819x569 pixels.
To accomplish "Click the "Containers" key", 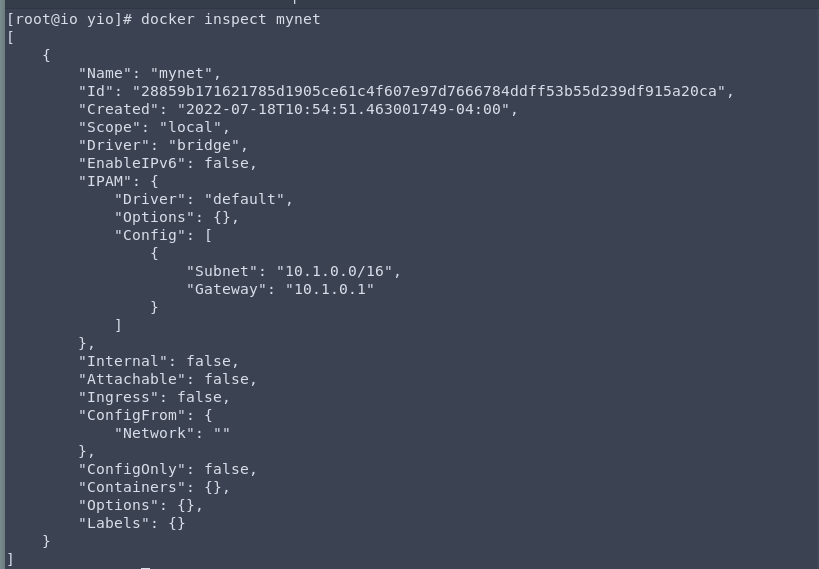I will 132,487.
